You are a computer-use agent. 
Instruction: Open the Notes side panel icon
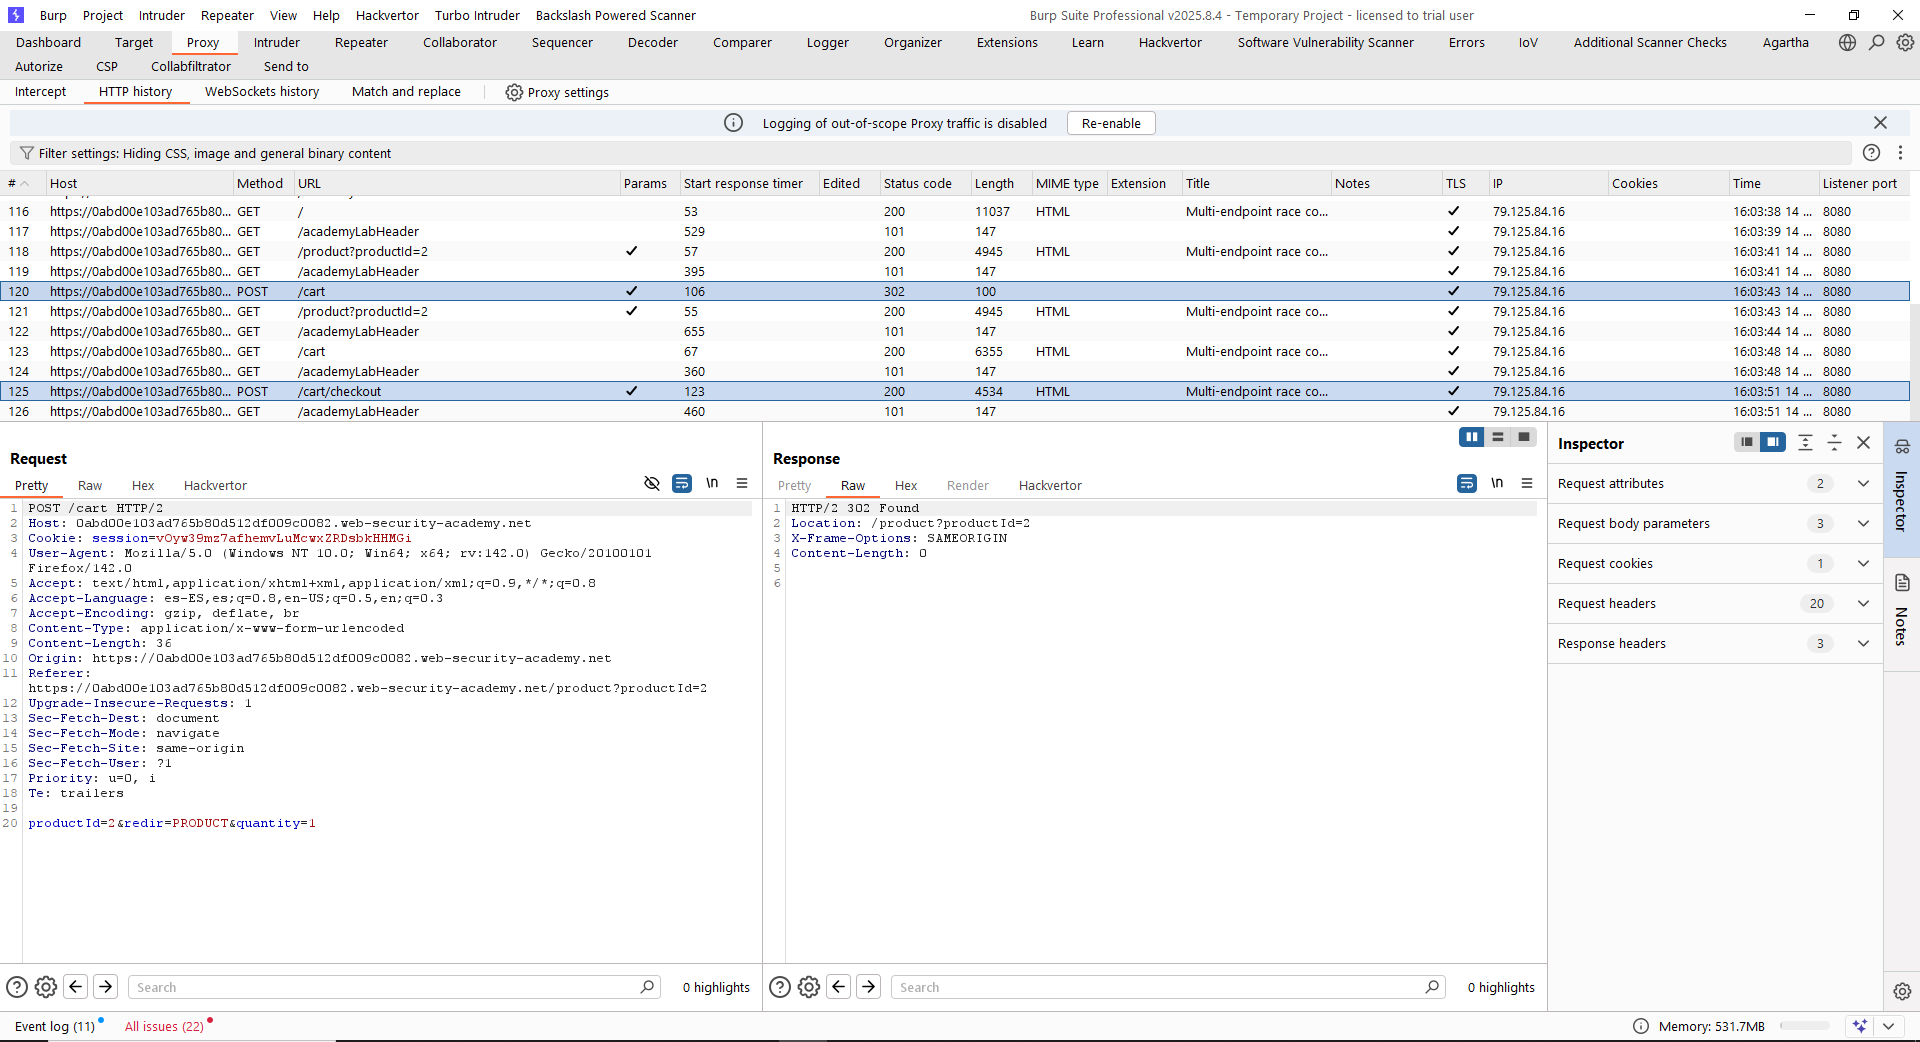tap(1901, 584)
